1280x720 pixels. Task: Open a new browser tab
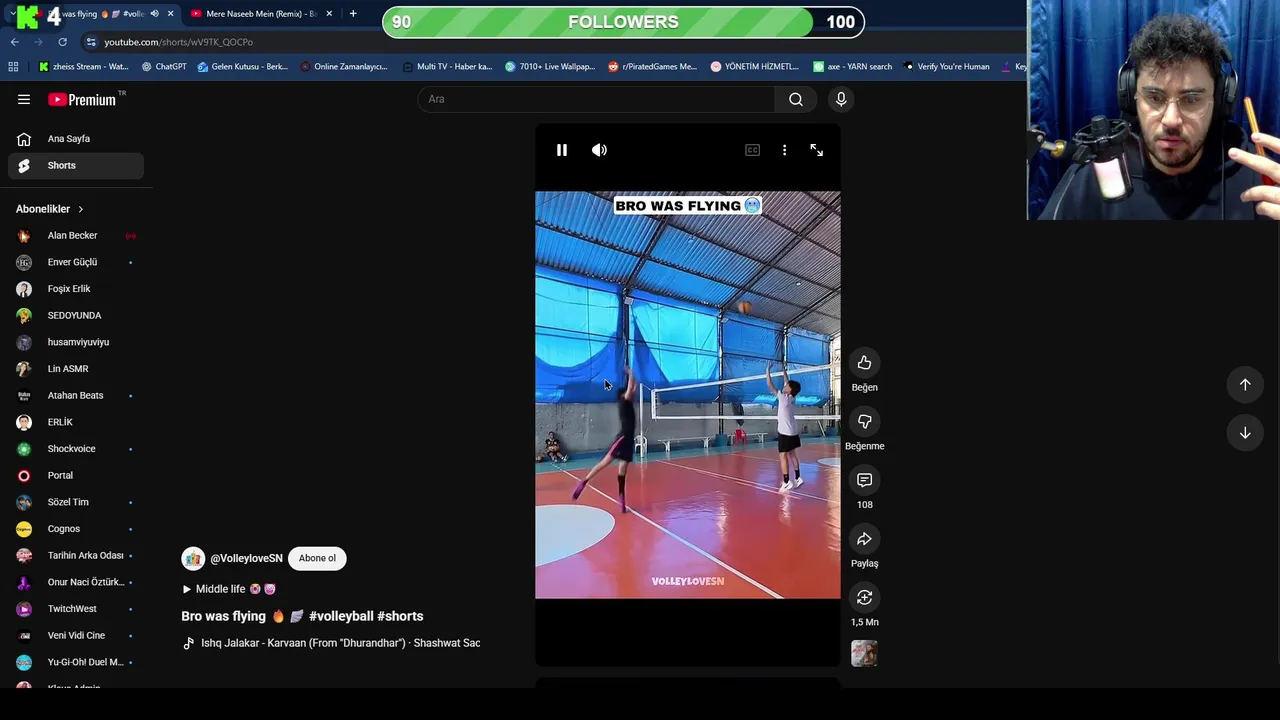pyautogui.click(x=353, y=14)
